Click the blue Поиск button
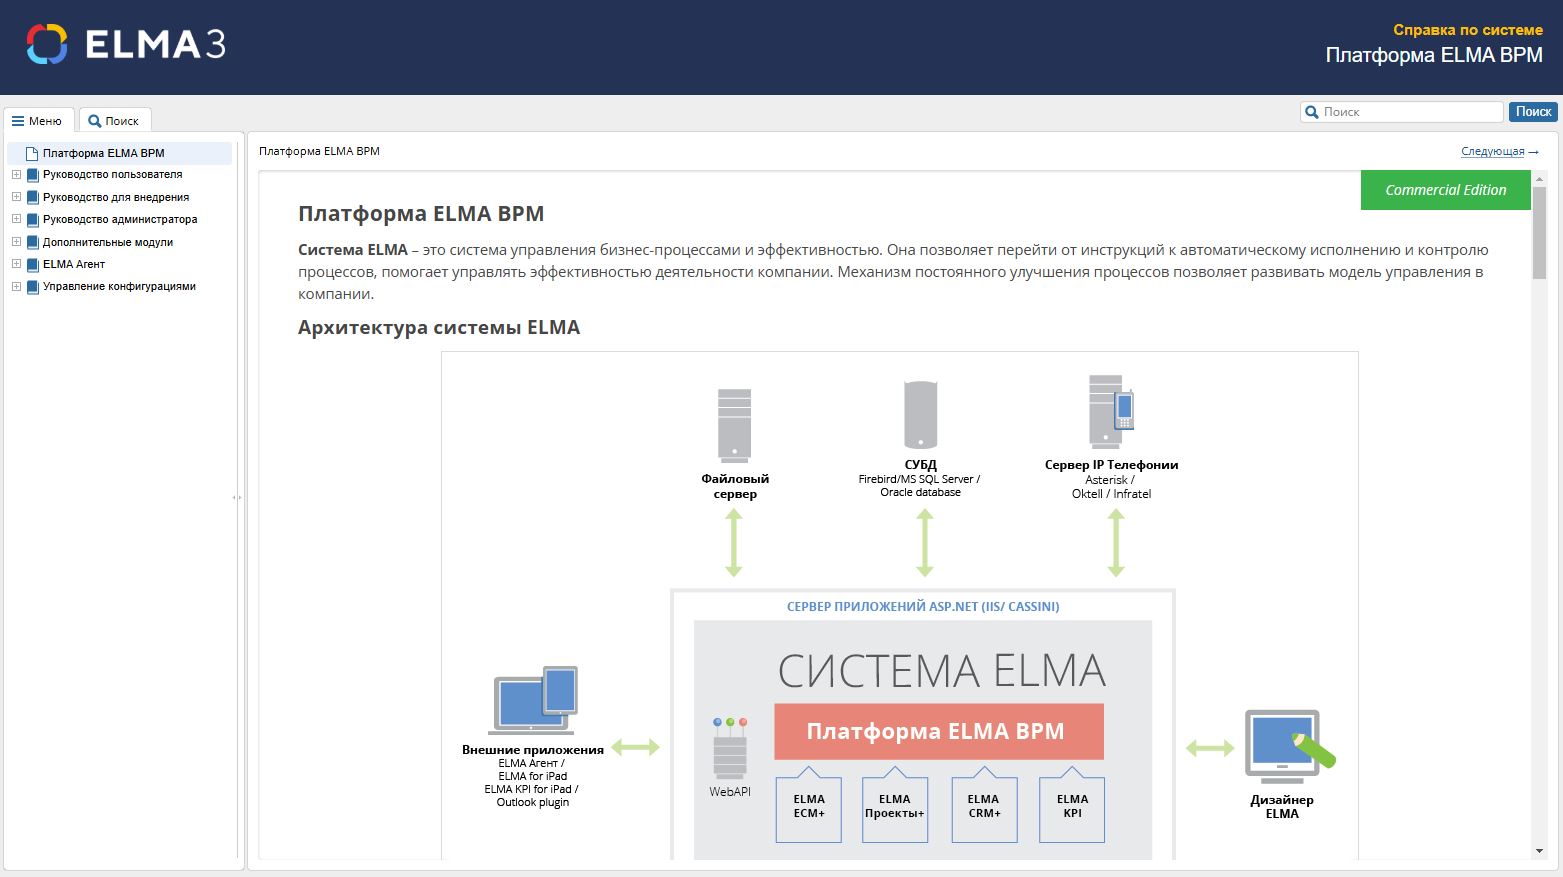This screenshot has width=1563, height=877. (1533, 112)
